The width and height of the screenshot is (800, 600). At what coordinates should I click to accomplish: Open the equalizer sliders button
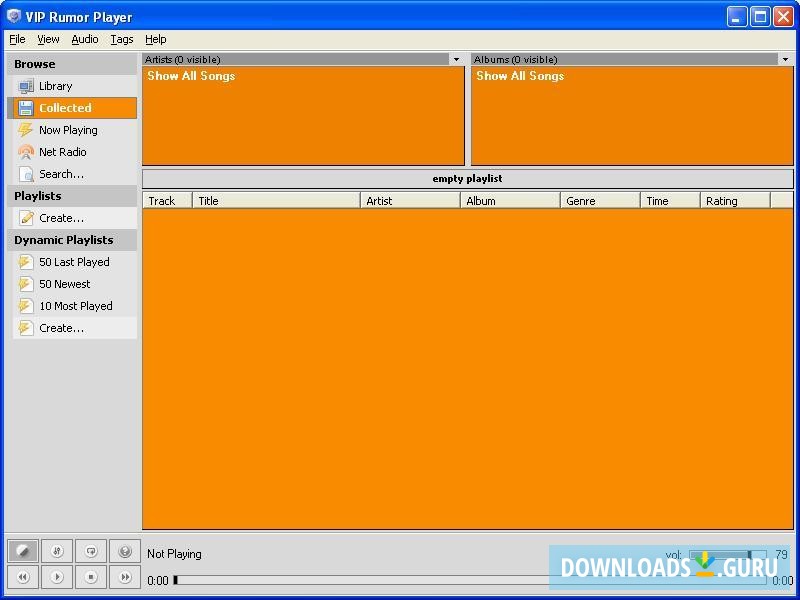pyautogui.click(x=57, y=551)
